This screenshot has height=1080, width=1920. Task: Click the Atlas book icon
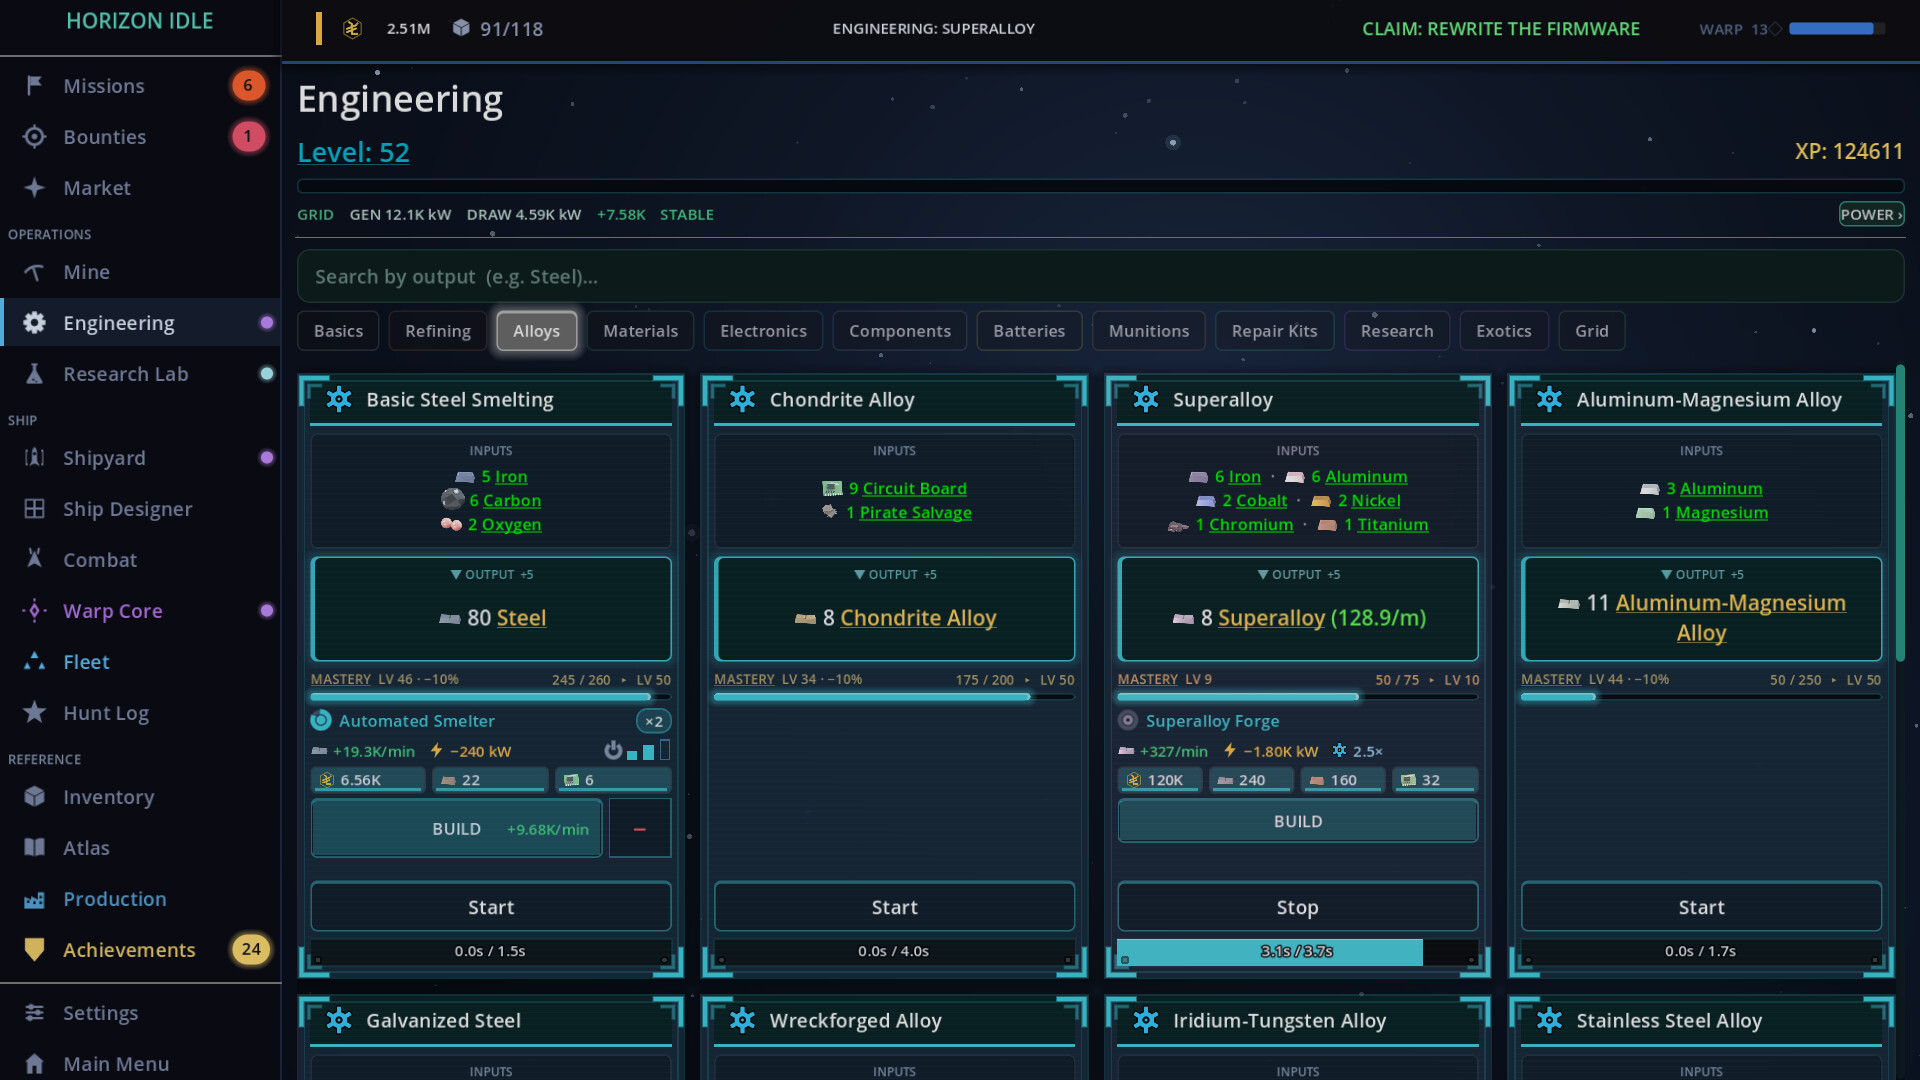tap(34, 848)
